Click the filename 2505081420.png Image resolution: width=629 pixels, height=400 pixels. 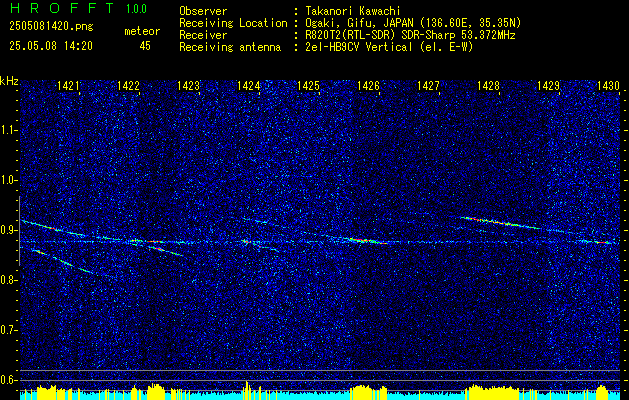pos(51,27)
